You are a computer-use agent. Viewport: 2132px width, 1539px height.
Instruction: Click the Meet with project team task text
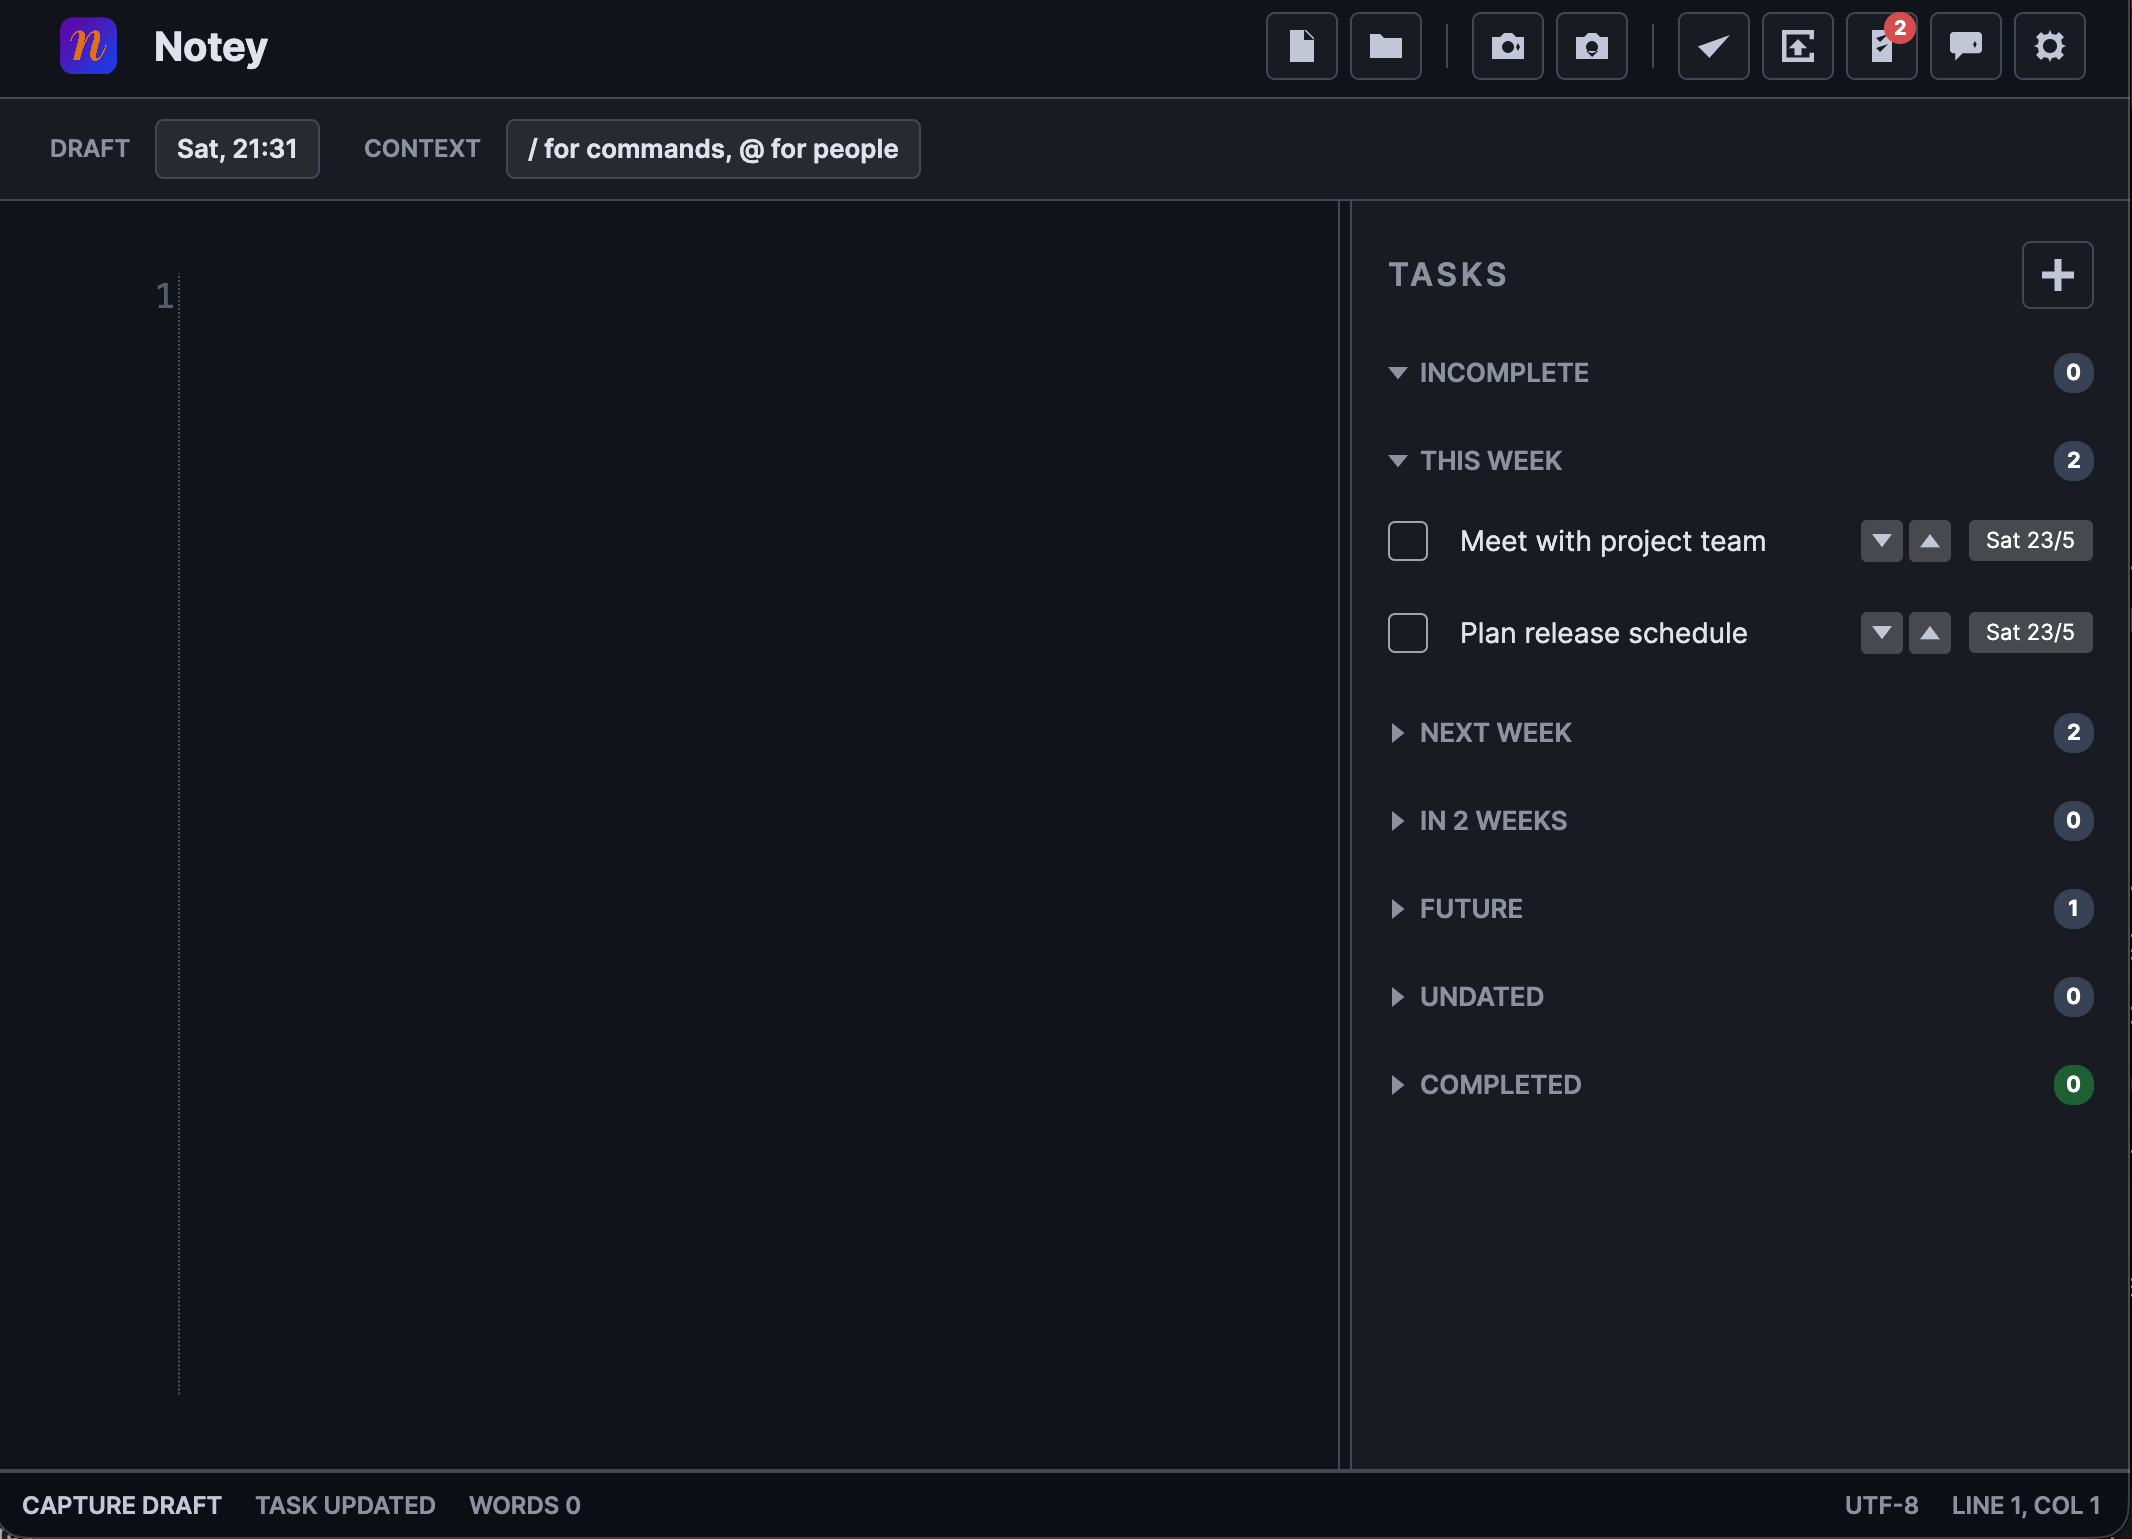point(1612,541)
